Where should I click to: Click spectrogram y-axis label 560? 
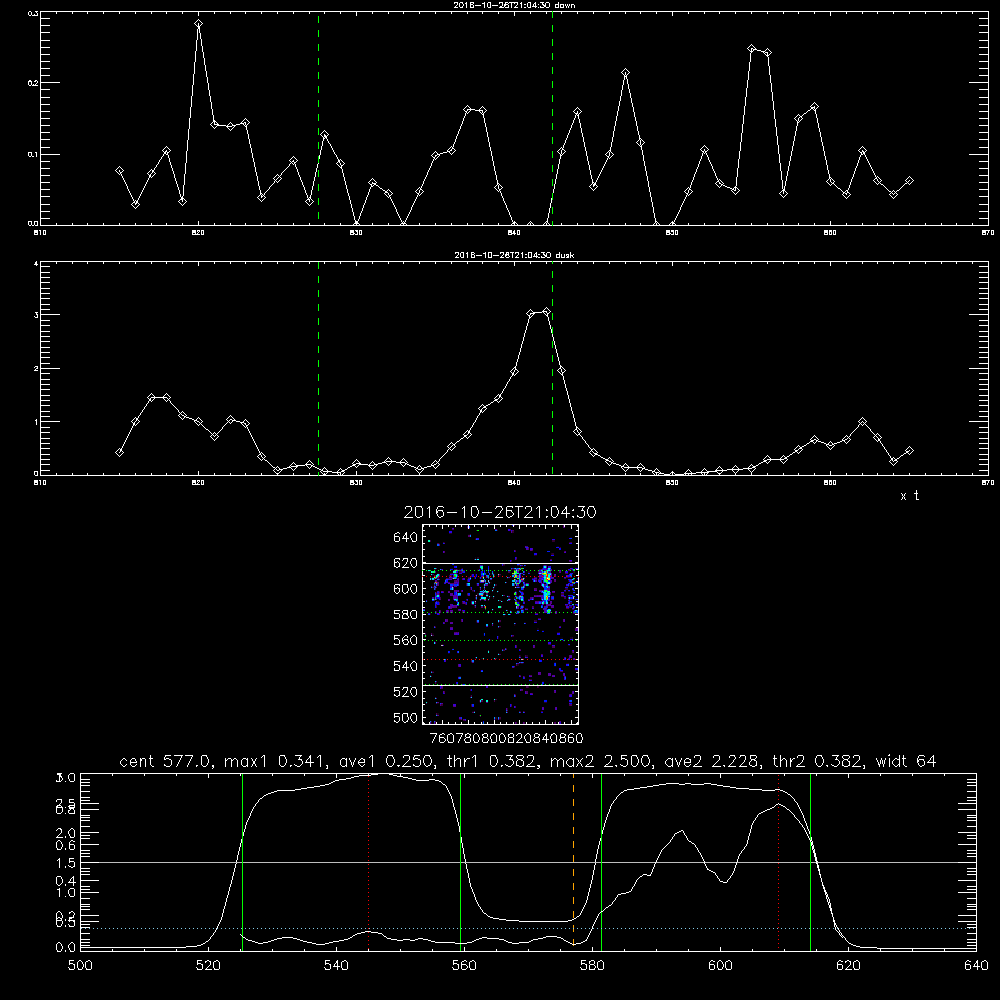(406, 640)
